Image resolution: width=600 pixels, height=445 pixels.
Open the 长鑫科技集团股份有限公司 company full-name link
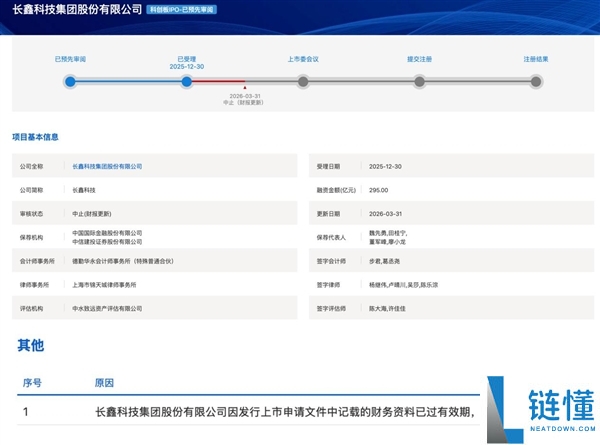click(x=107, y=166)
